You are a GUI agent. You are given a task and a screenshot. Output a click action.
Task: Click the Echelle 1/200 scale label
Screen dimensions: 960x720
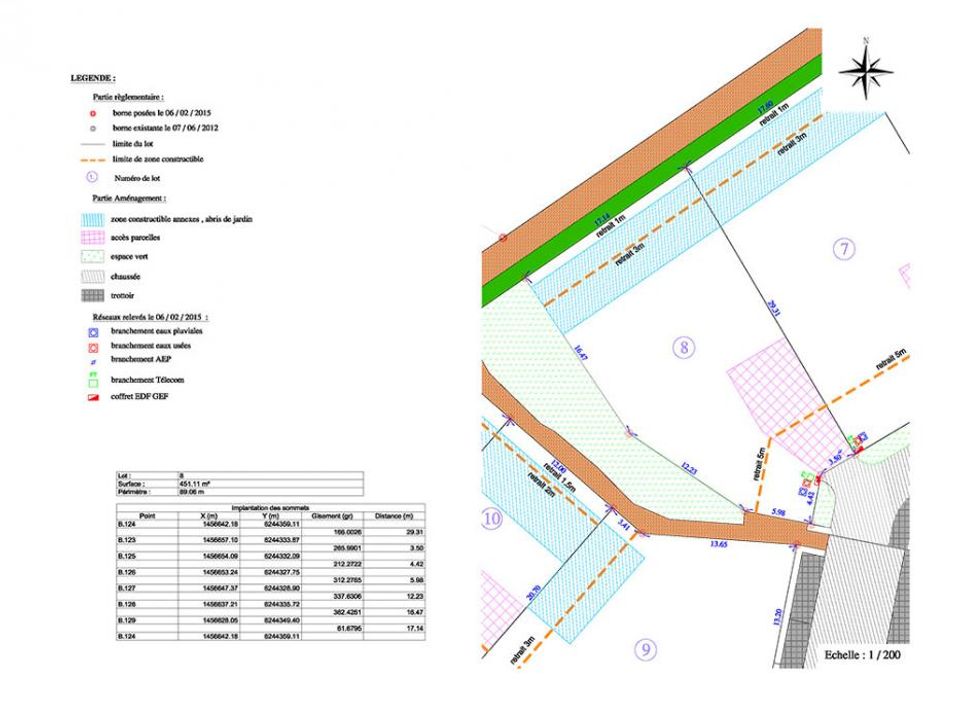point(862,655)
